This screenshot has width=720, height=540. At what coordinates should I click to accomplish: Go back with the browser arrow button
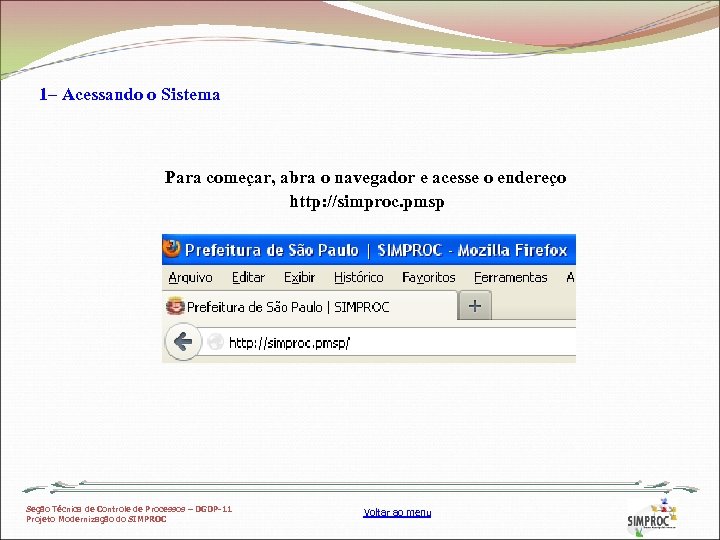[x=183, y=342]
